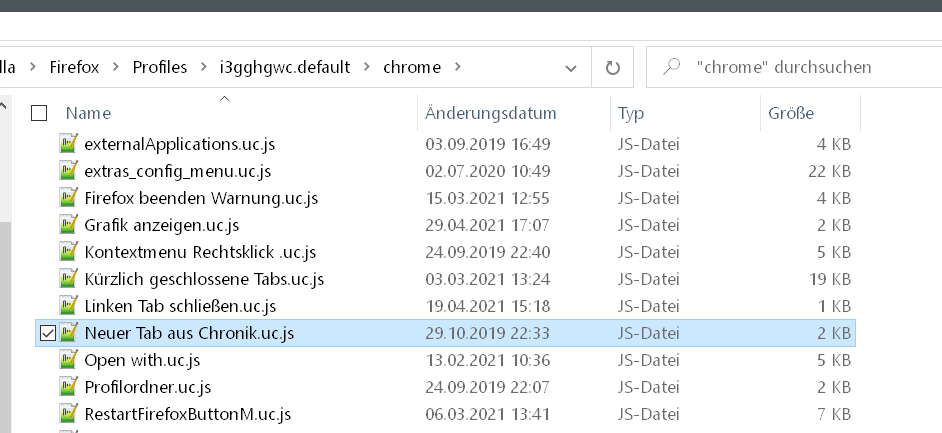The height and width of the screenshot is (433, 942).
Task: Click the Profilordner.uc.js file icon
Action: 69,387
